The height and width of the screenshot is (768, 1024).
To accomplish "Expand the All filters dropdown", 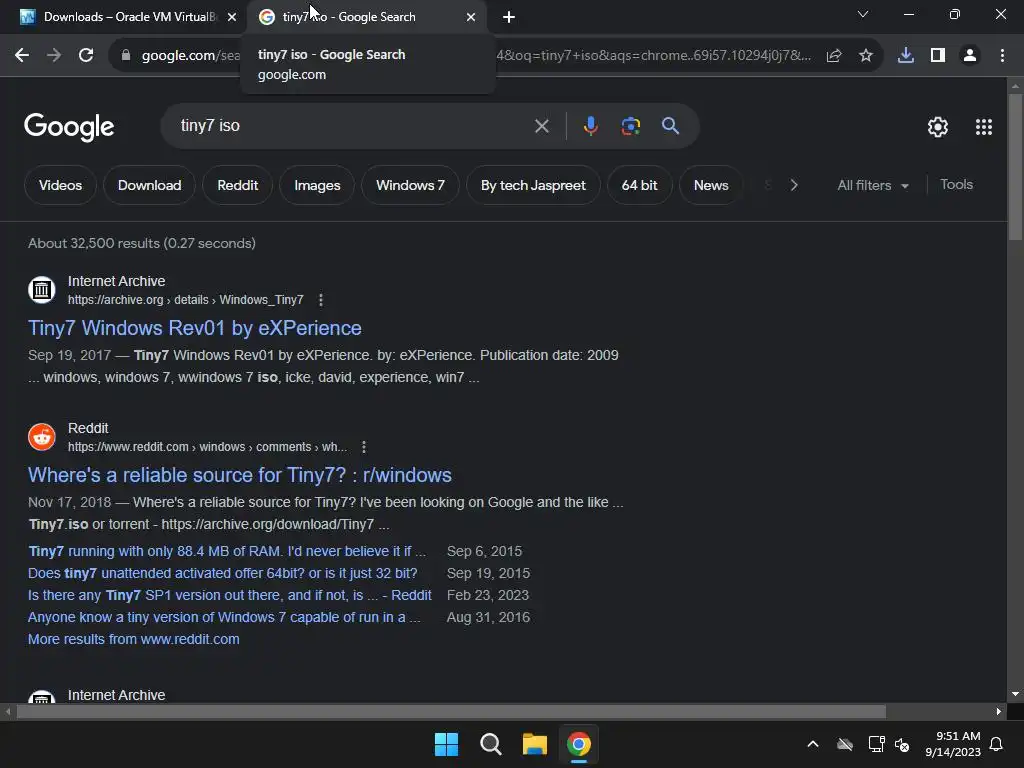I will tap(872, 185).
